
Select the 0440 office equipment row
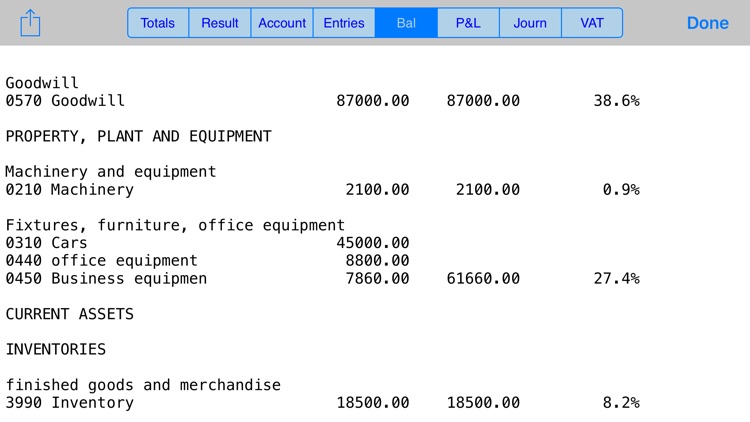[208, 261]
